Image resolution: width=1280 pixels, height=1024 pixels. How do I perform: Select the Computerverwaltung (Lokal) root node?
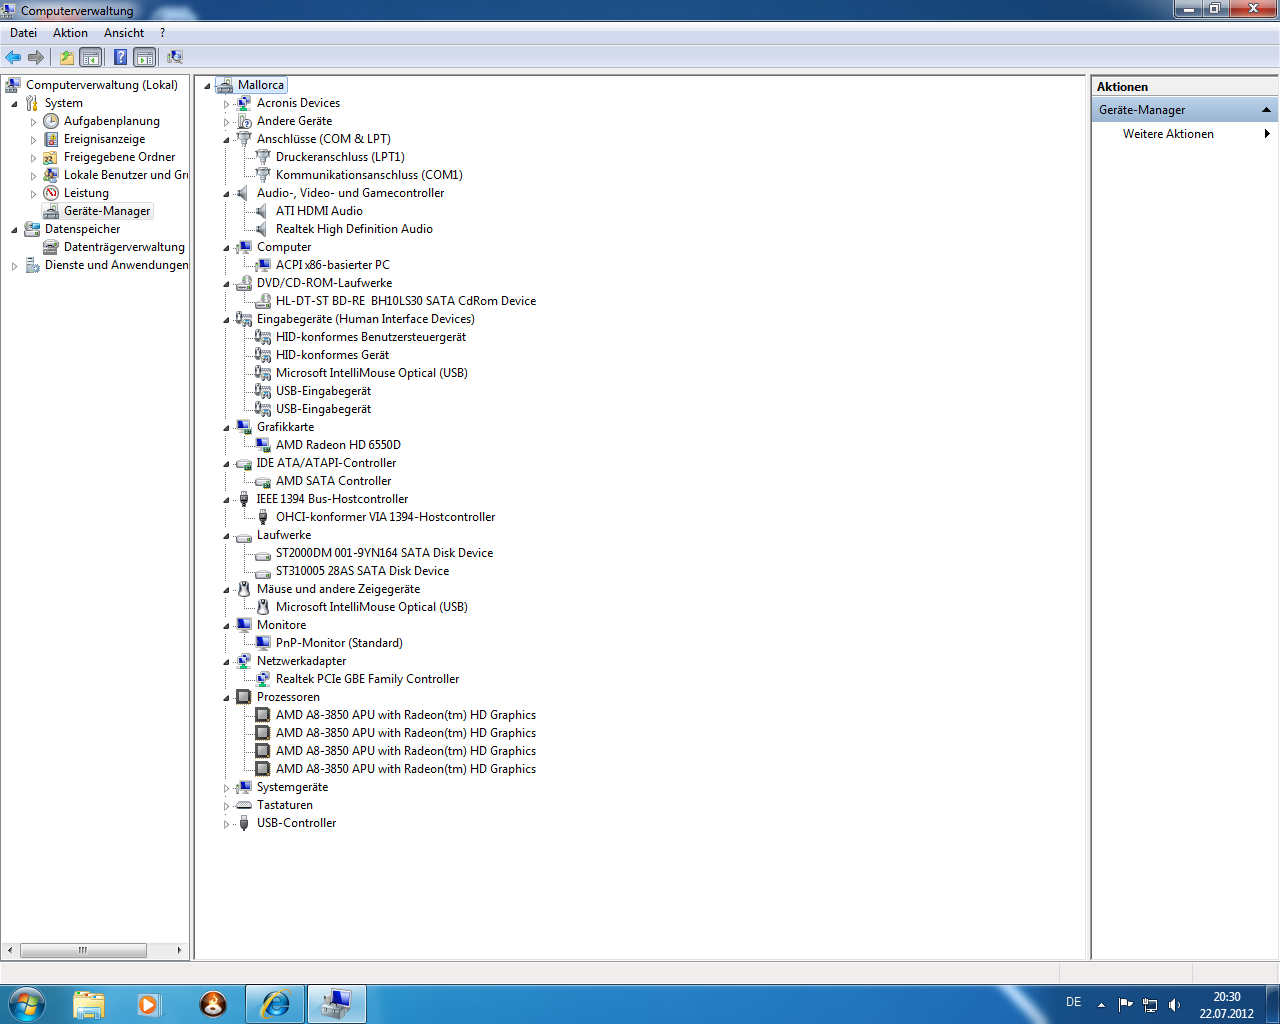[102, 85]
